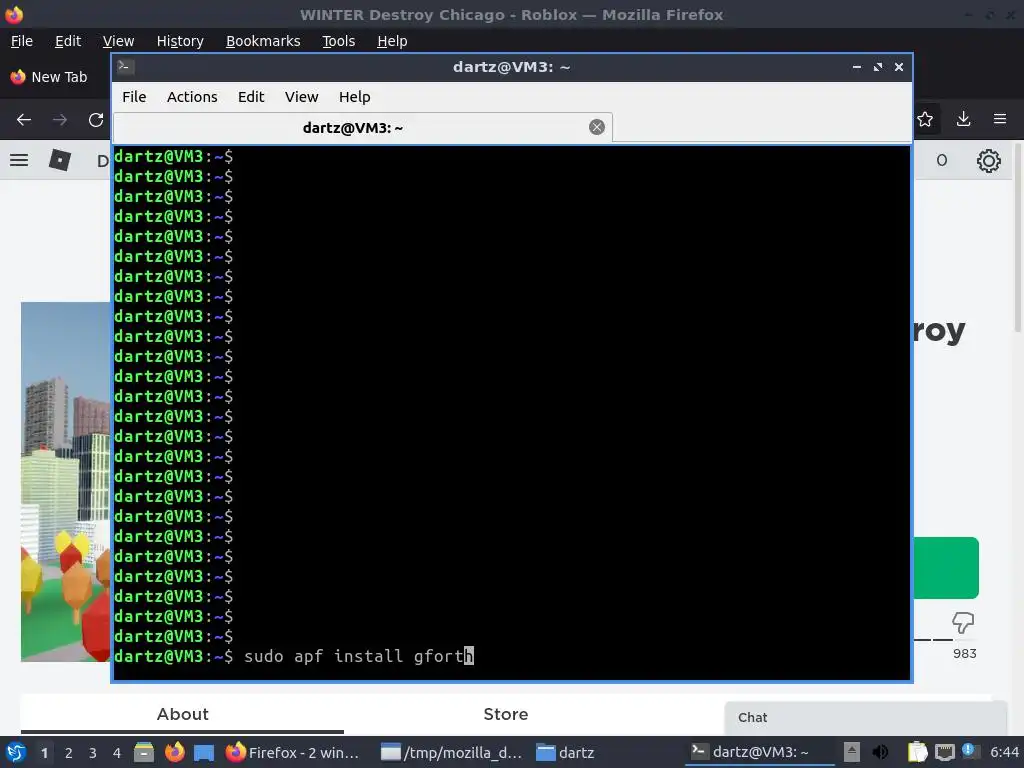This screenshot has width=1024, height=768.
Task: Click the removable media eject tray icon
Action: click(852, 752)
